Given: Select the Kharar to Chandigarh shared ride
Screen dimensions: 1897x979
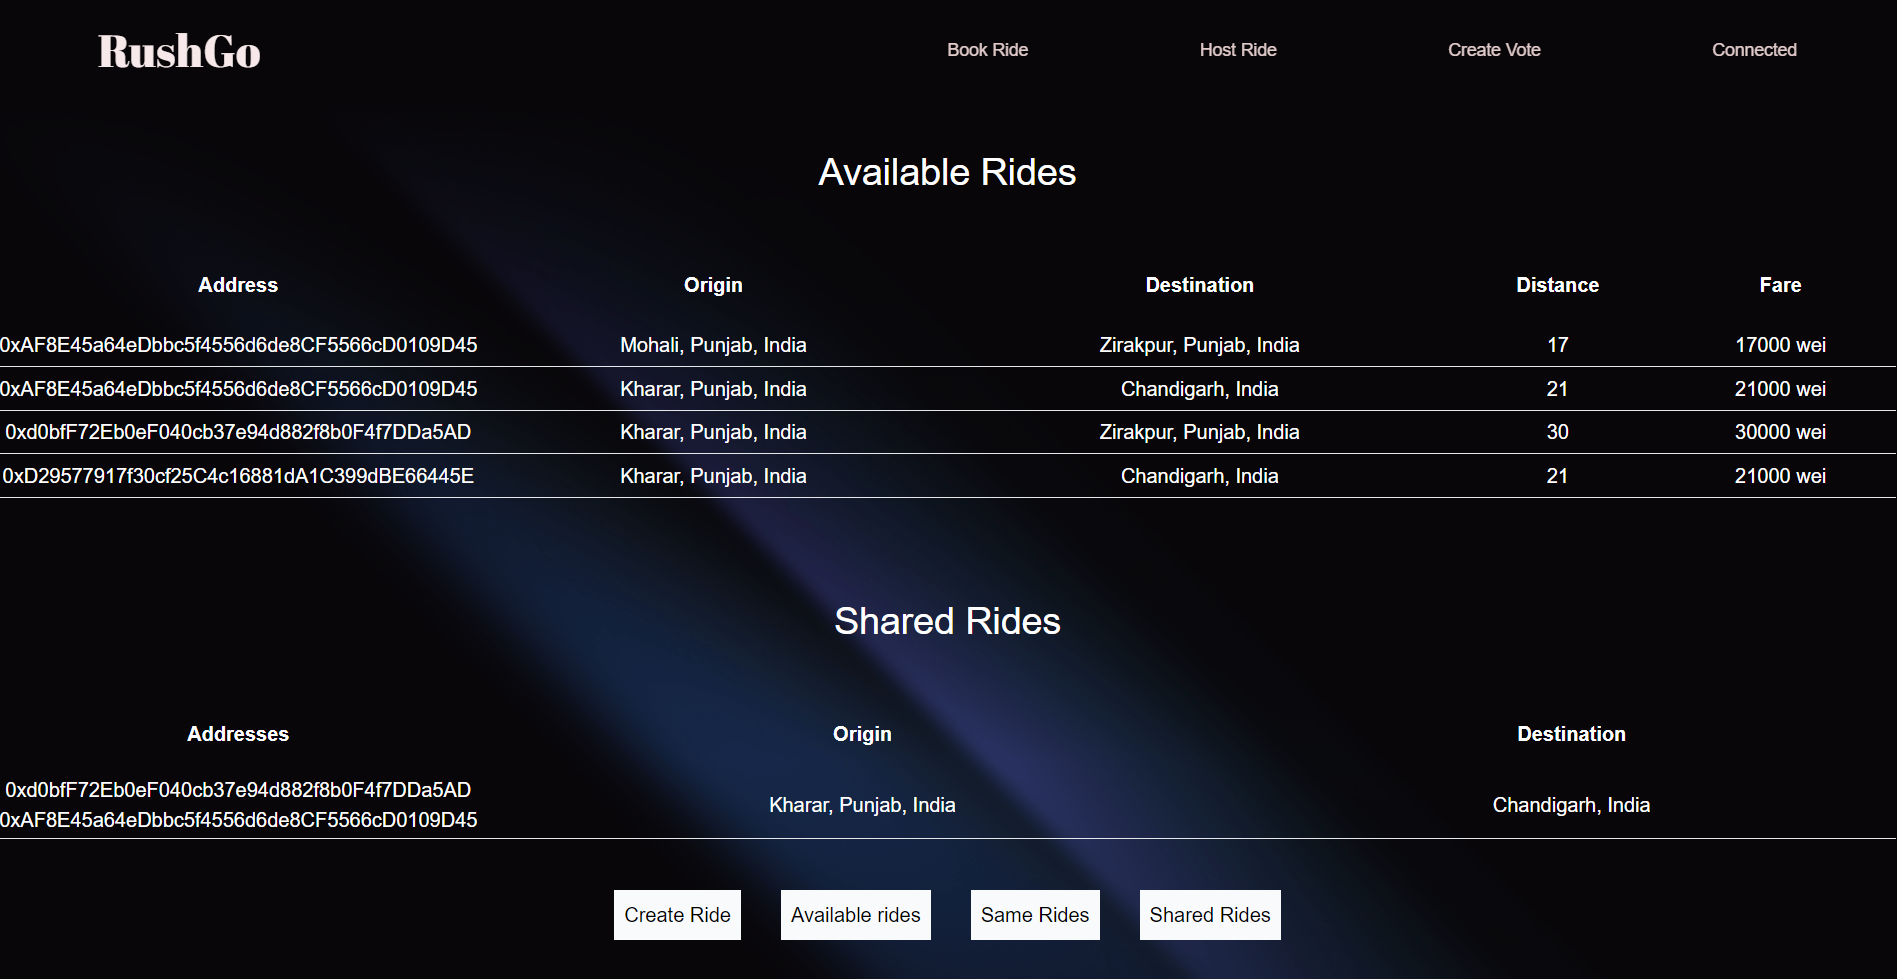Looking at the screenshot, I should (862, 804).
